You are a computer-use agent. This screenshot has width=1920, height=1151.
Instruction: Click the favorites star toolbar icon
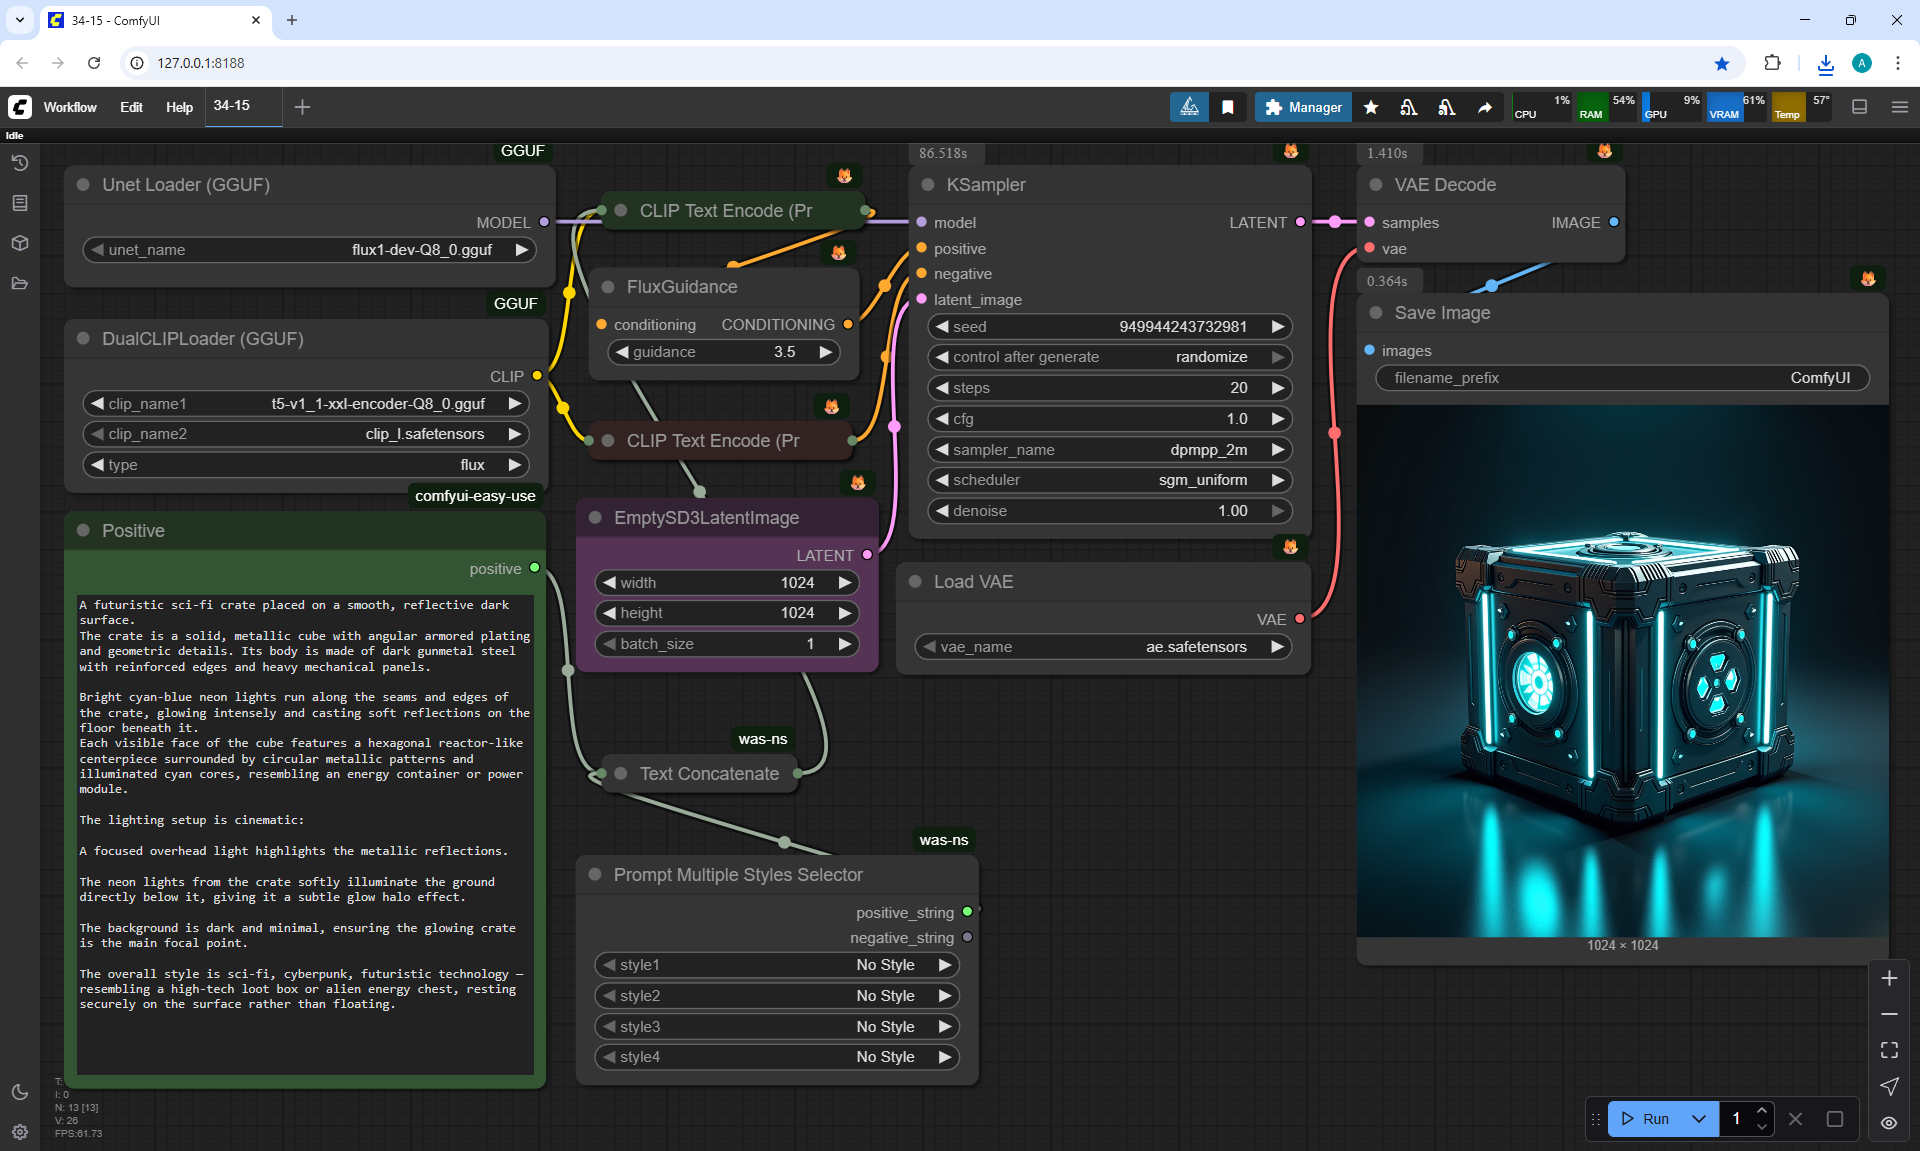click(x=1371, y=107)
